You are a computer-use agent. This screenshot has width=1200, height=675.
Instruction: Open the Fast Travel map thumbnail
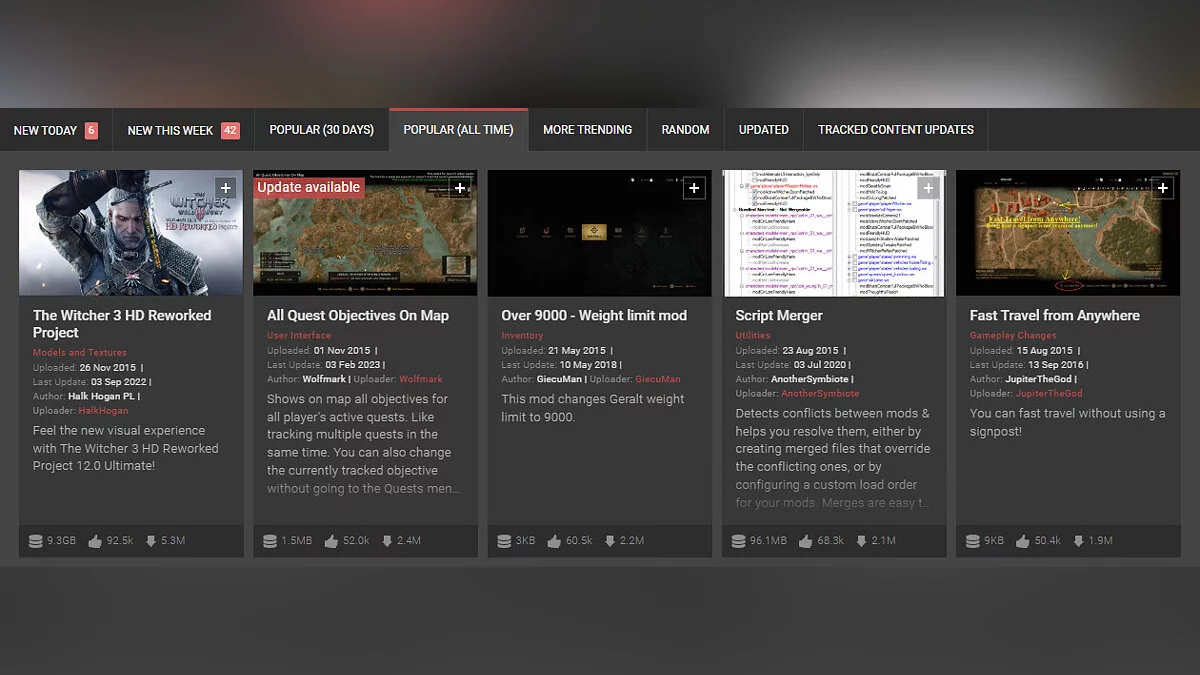(1067, 233)
